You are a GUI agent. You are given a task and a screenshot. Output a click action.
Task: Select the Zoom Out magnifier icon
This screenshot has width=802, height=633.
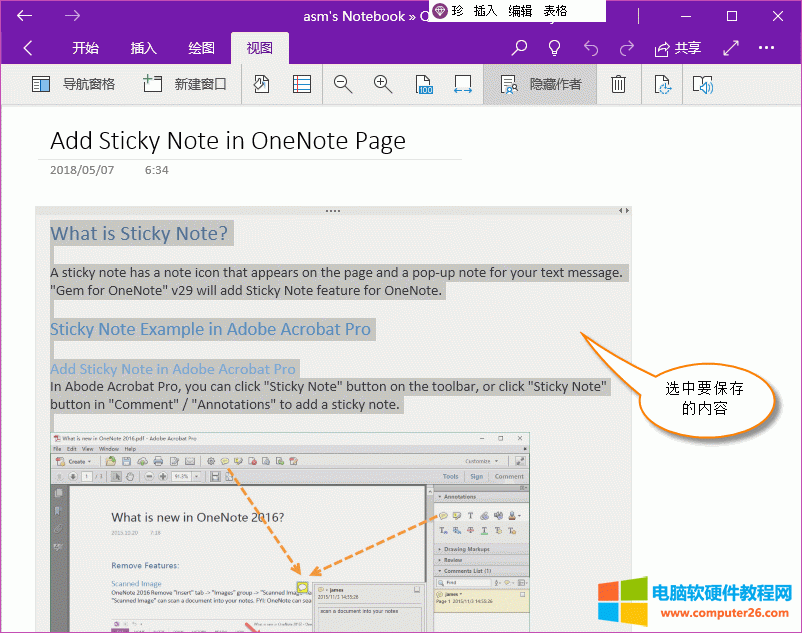(342, 84)
